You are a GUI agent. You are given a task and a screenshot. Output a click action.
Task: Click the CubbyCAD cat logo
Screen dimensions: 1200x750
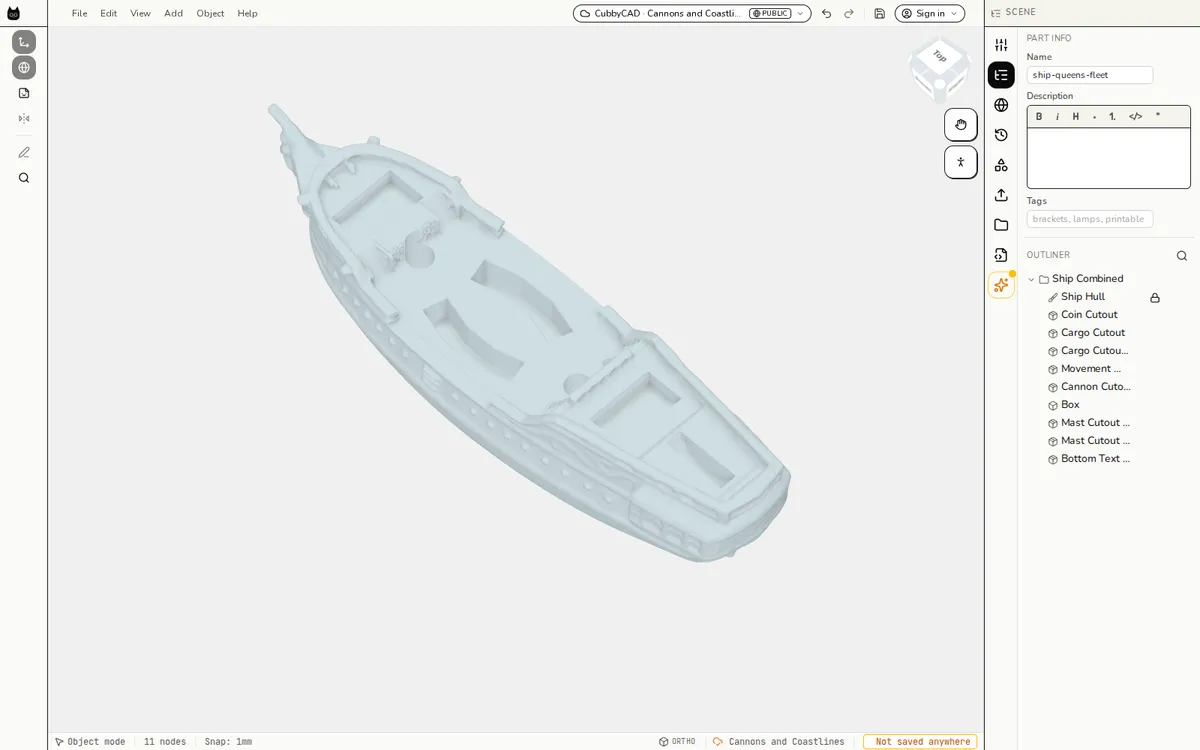tap(13, 13)
